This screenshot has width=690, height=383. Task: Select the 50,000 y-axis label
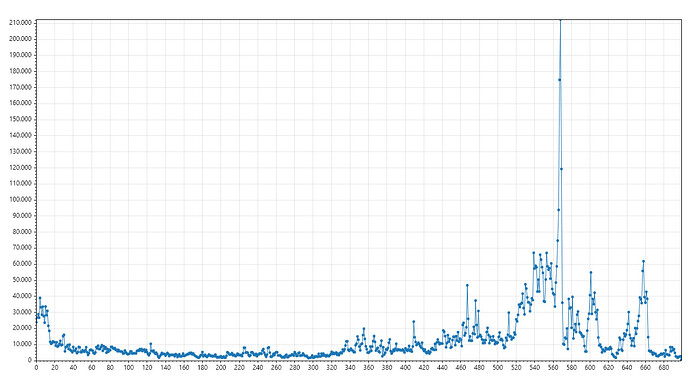21,280
